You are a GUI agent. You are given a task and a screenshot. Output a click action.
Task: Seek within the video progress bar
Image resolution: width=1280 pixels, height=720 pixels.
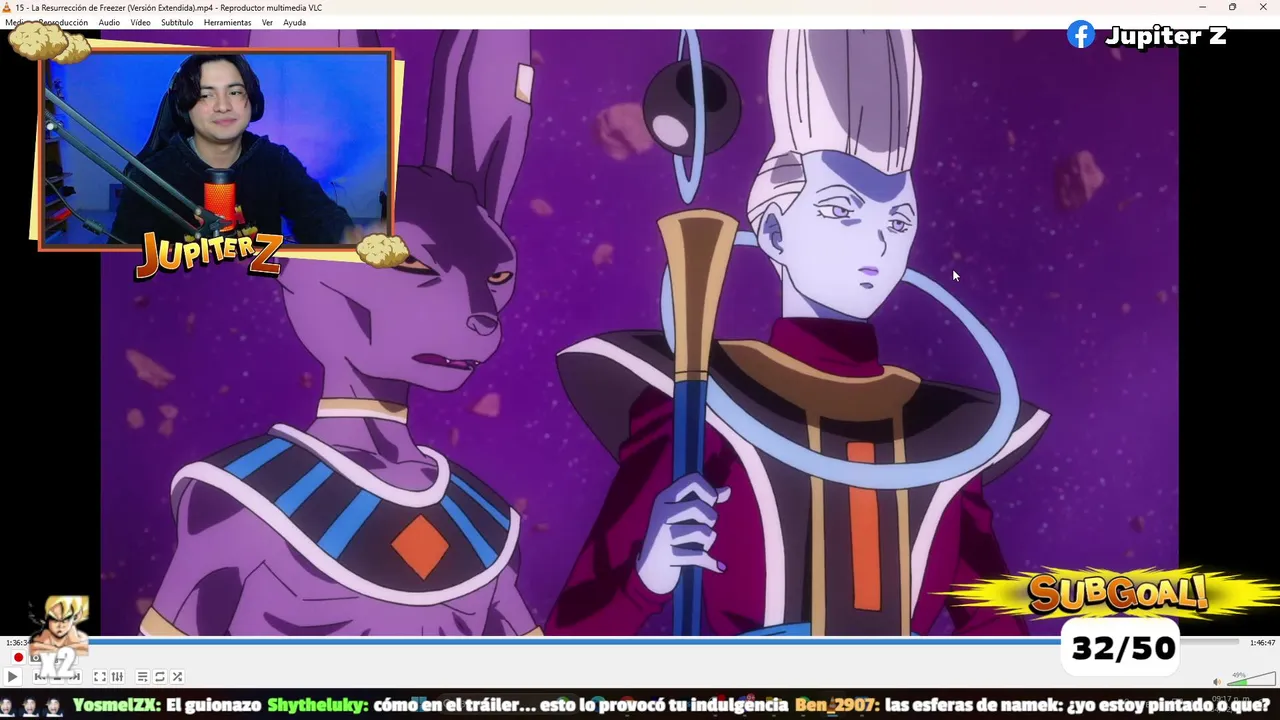[x=635, y=642]
